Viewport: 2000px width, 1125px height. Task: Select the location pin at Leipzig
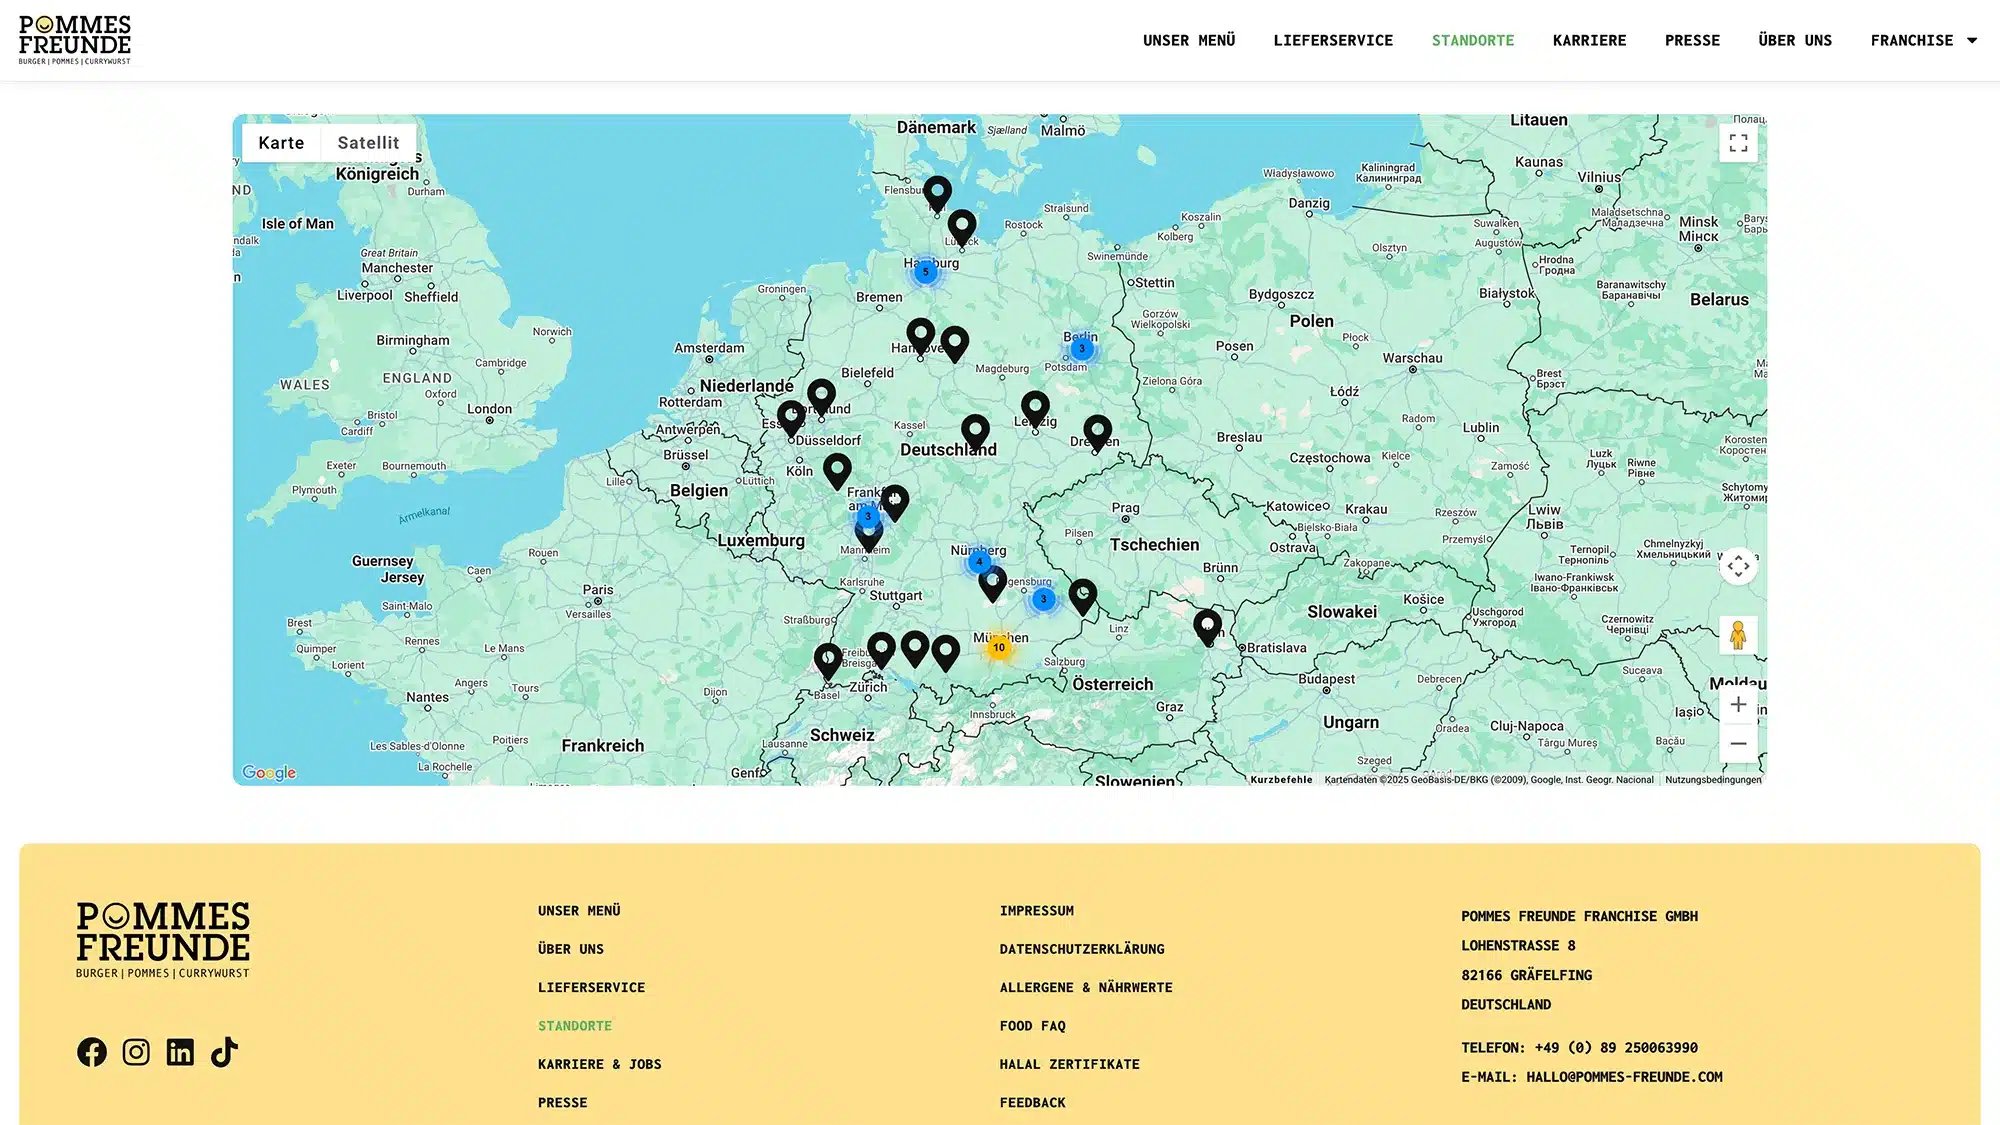(1035, 408)
